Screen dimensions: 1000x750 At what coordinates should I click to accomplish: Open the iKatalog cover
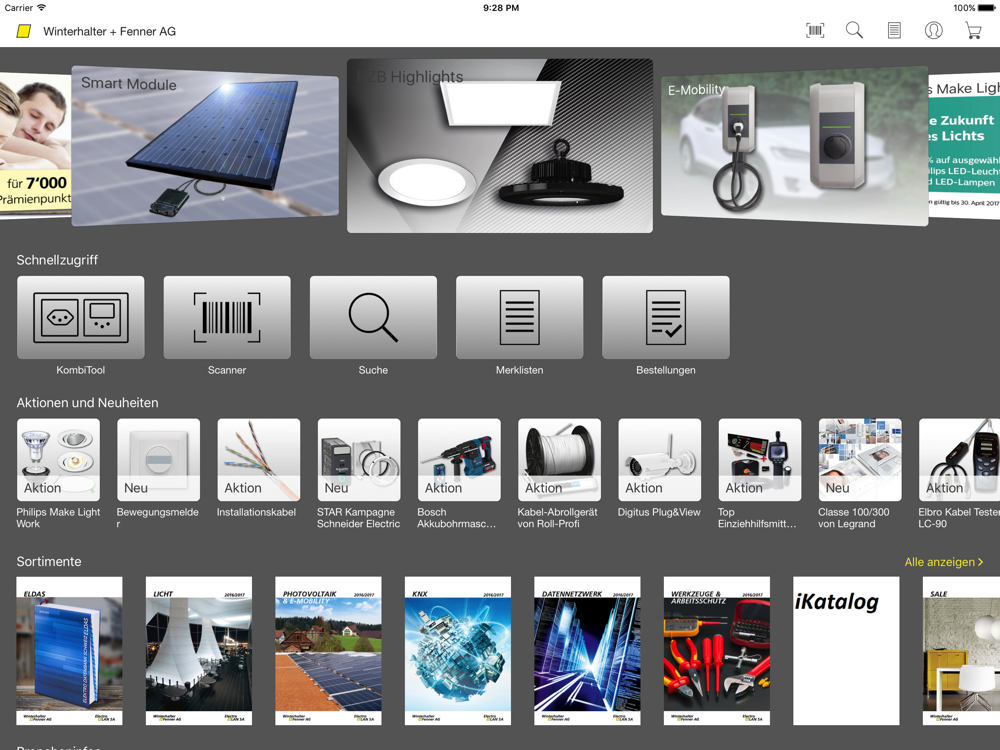846,651
